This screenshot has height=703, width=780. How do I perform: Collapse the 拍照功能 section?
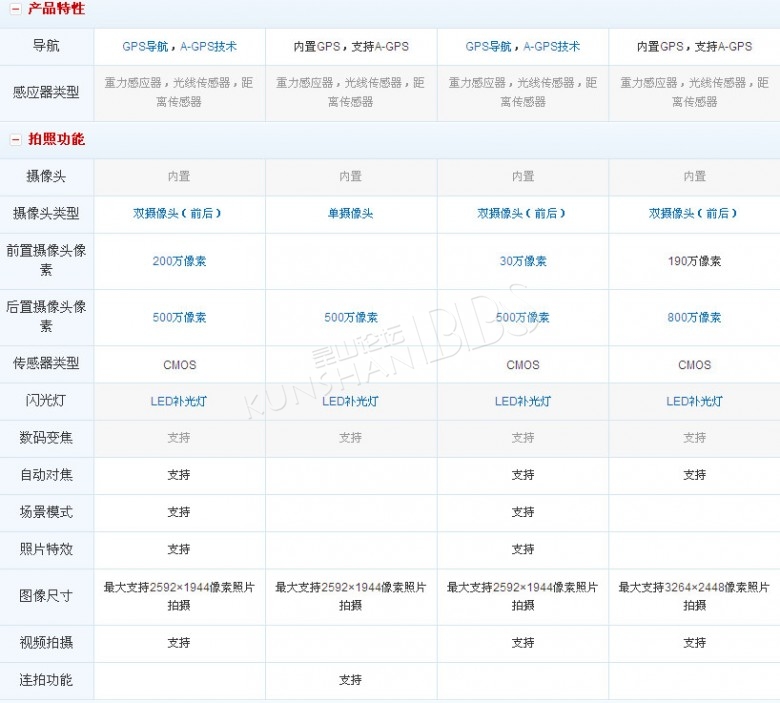pos(16,139)
